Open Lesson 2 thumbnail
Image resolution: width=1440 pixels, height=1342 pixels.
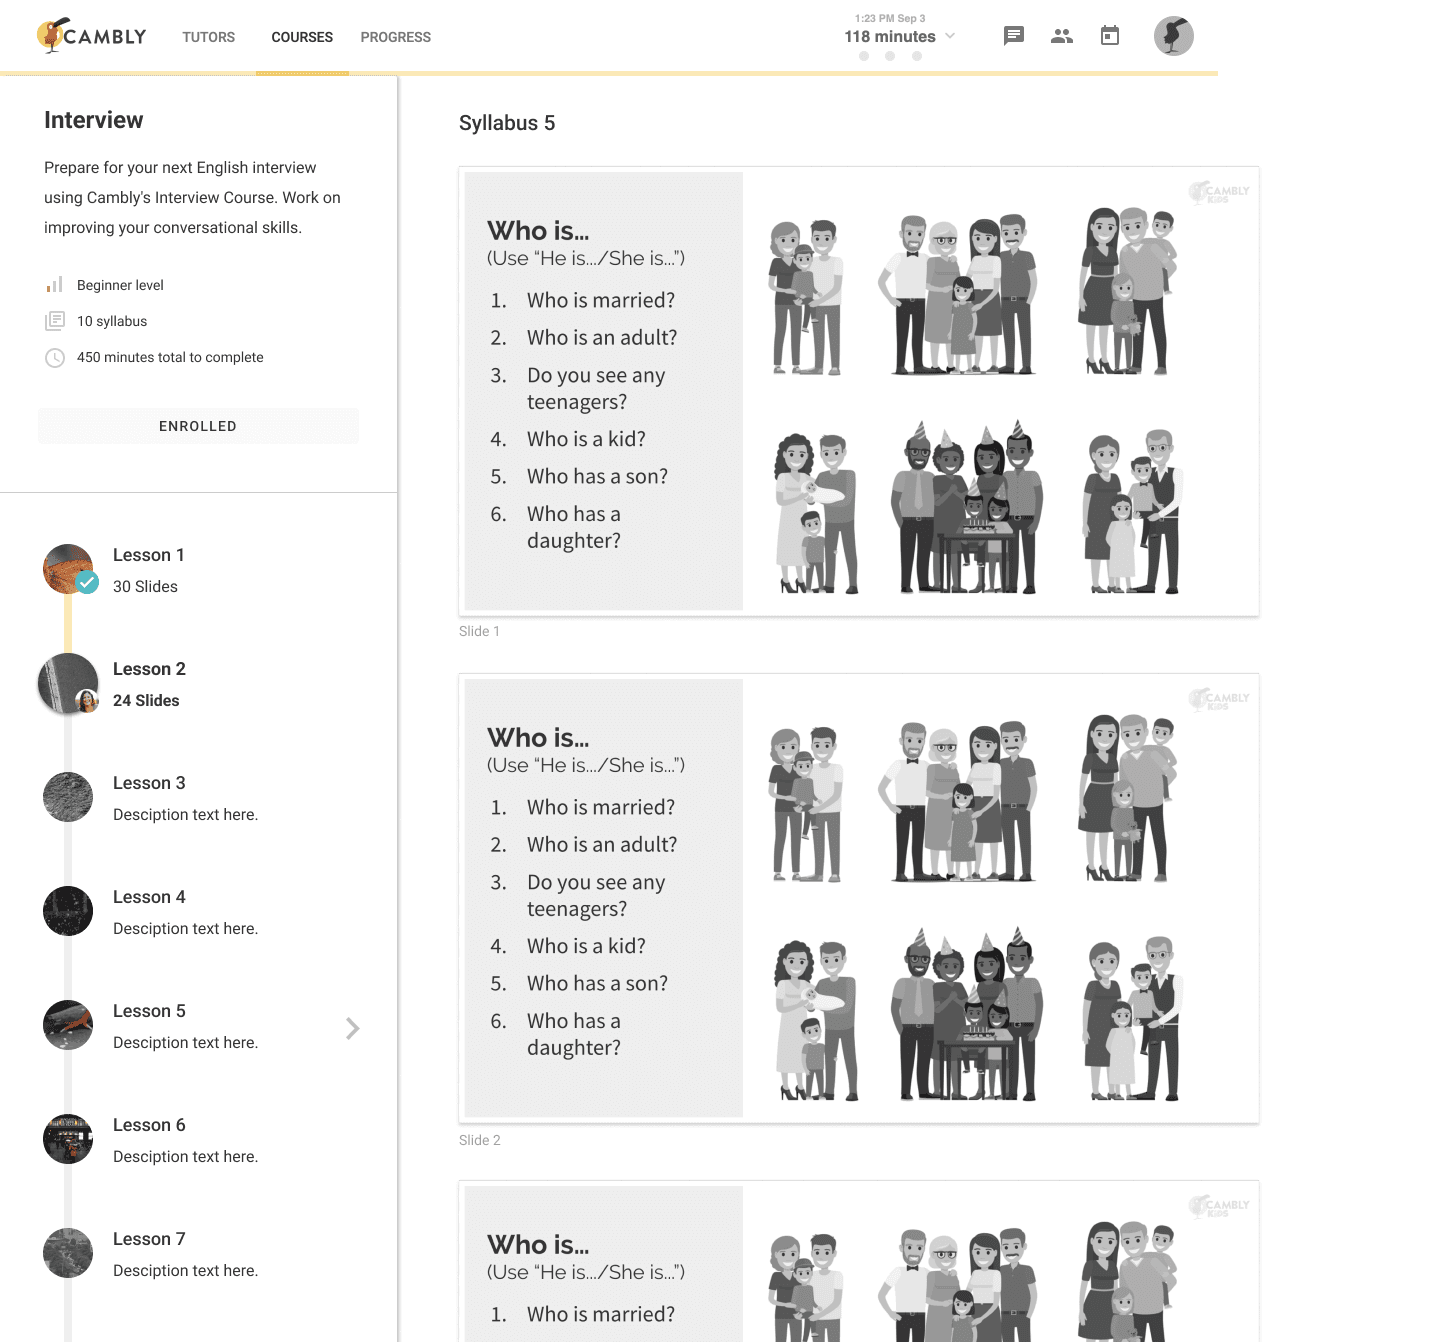(x=69, y=684)
